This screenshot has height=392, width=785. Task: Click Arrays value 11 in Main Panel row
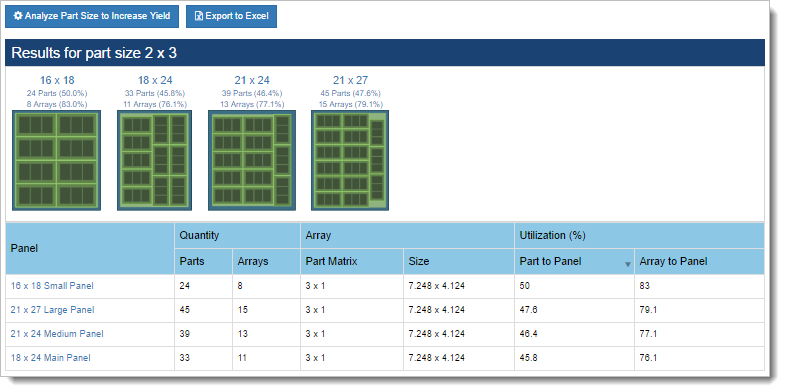pyautogui.click(x=242, y=358)
